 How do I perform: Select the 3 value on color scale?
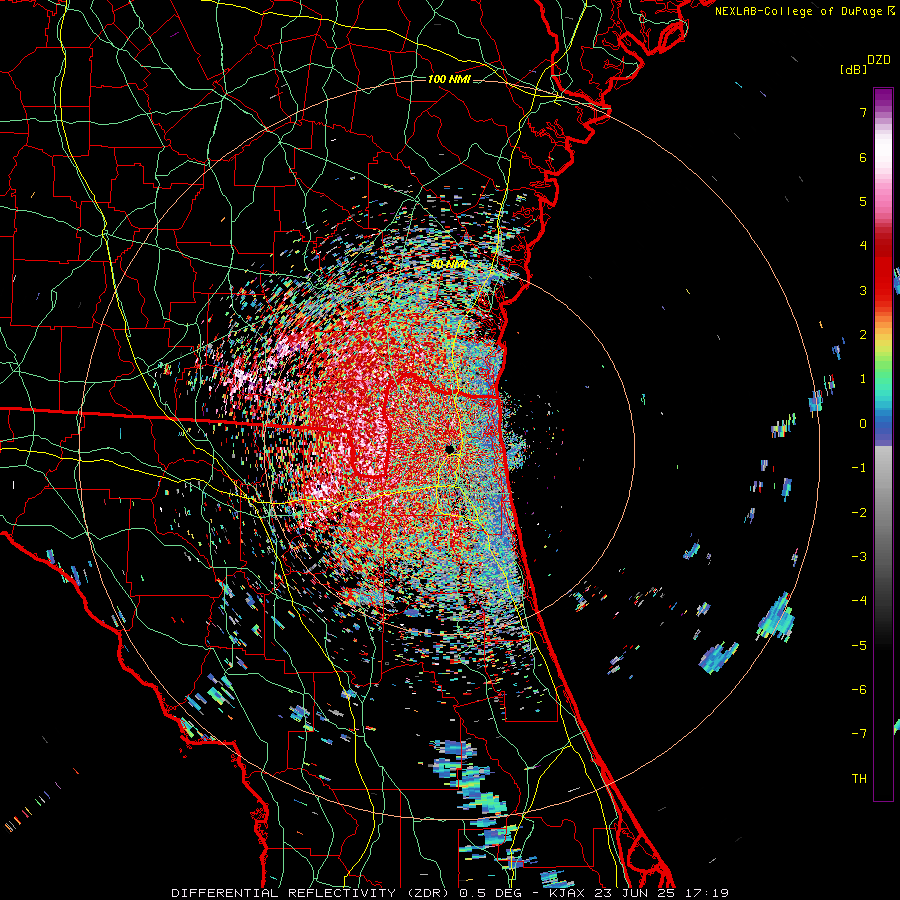tap(863, 290)
